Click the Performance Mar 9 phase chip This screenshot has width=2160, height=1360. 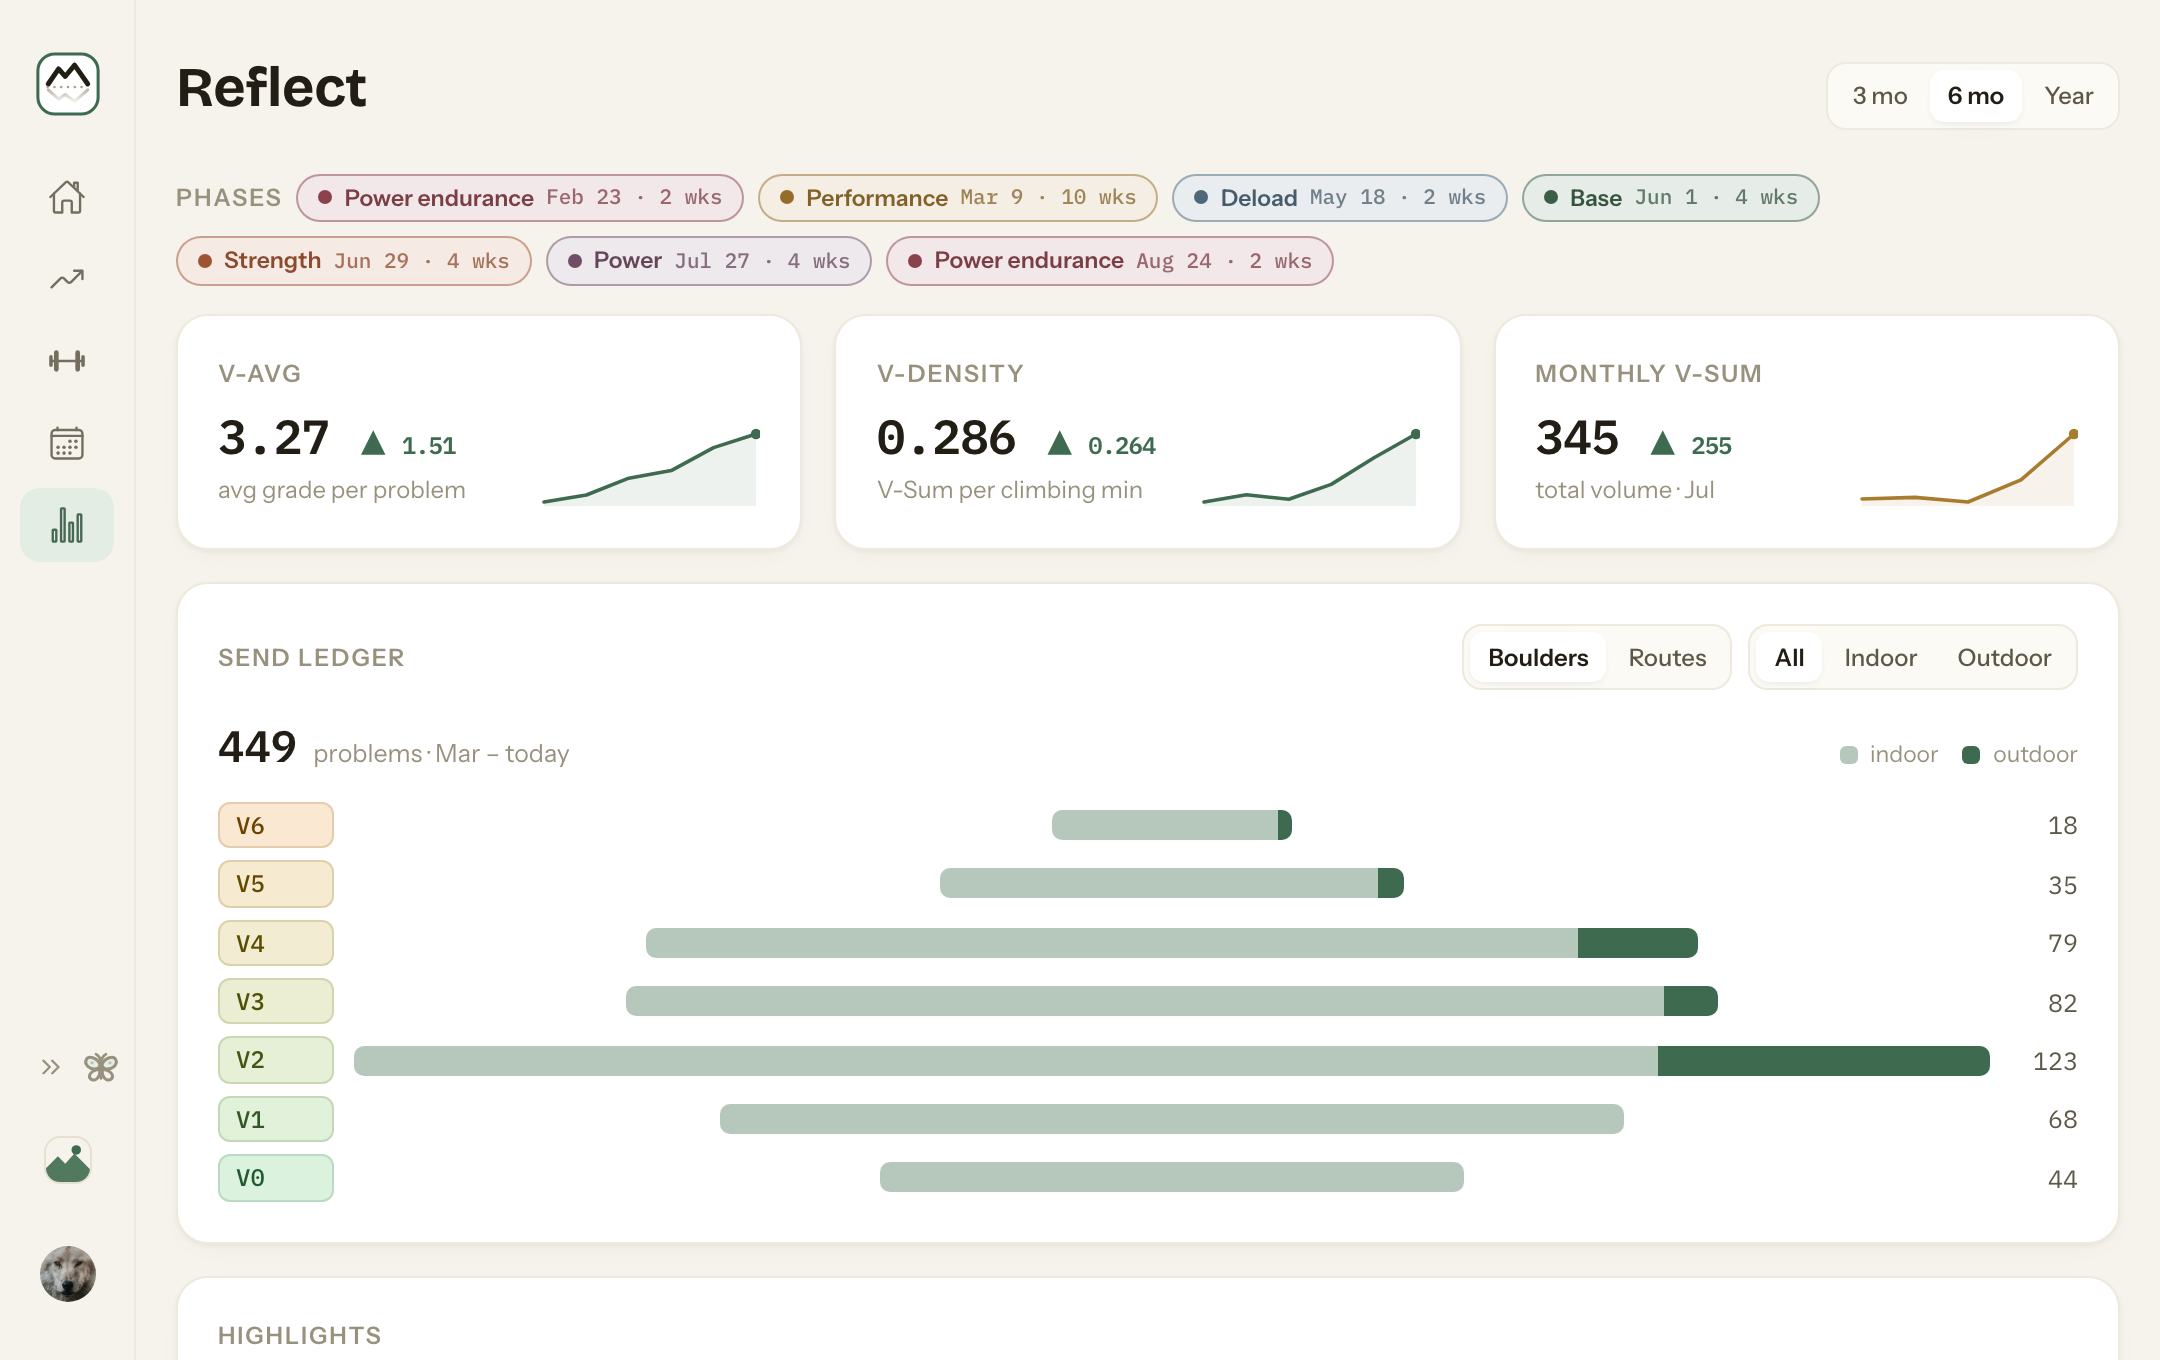pos(958,198)
